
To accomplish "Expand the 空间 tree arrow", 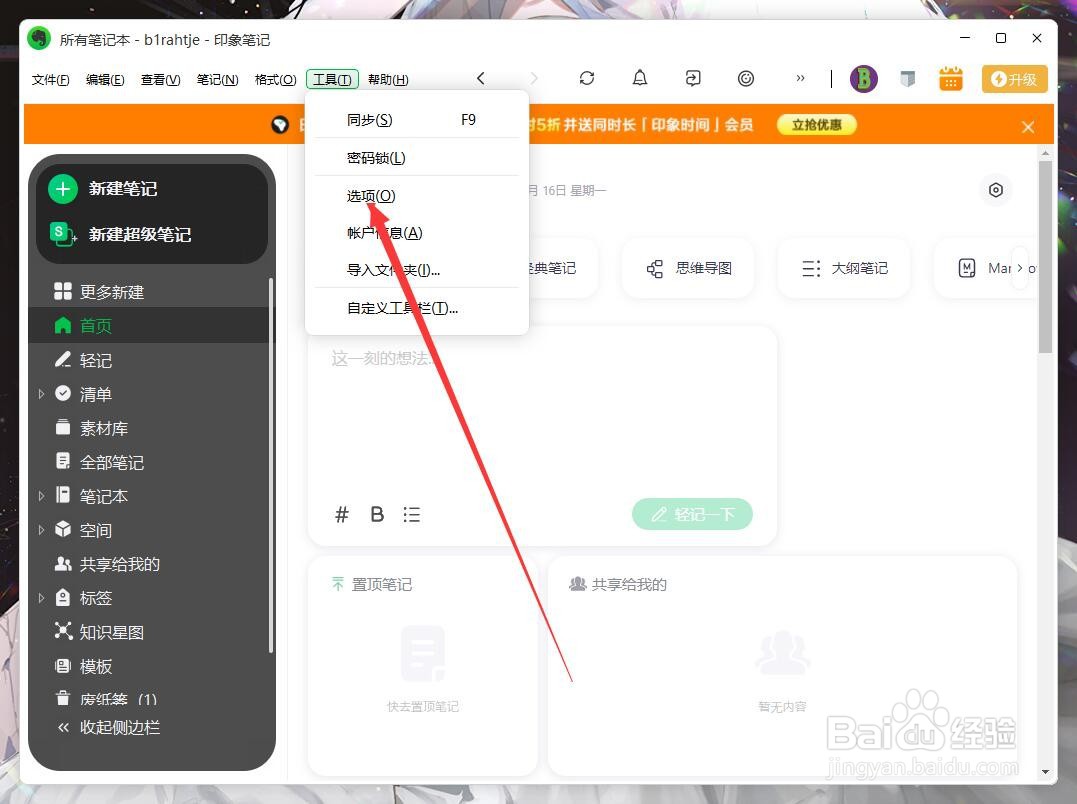I will pyautogui.click(x=41, y=530).
